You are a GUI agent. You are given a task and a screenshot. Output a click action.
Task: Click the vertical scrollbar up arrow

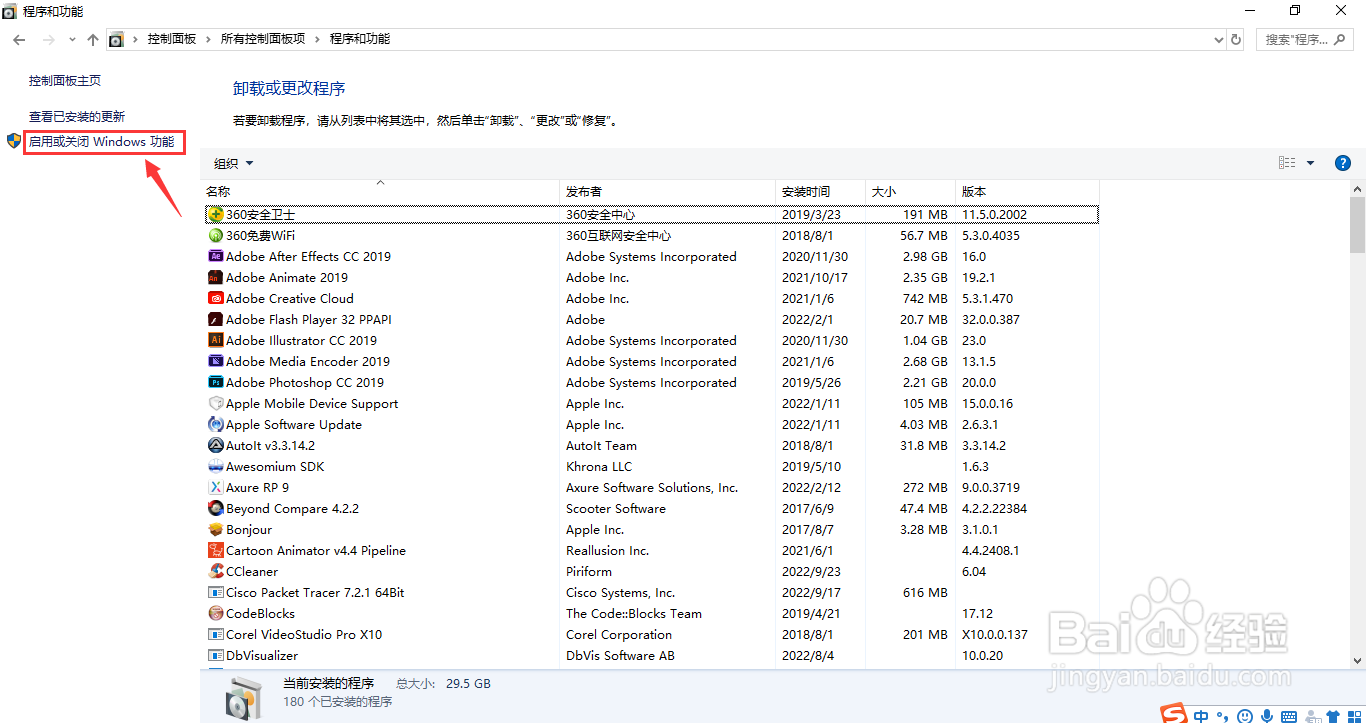tap(1357, 189)
